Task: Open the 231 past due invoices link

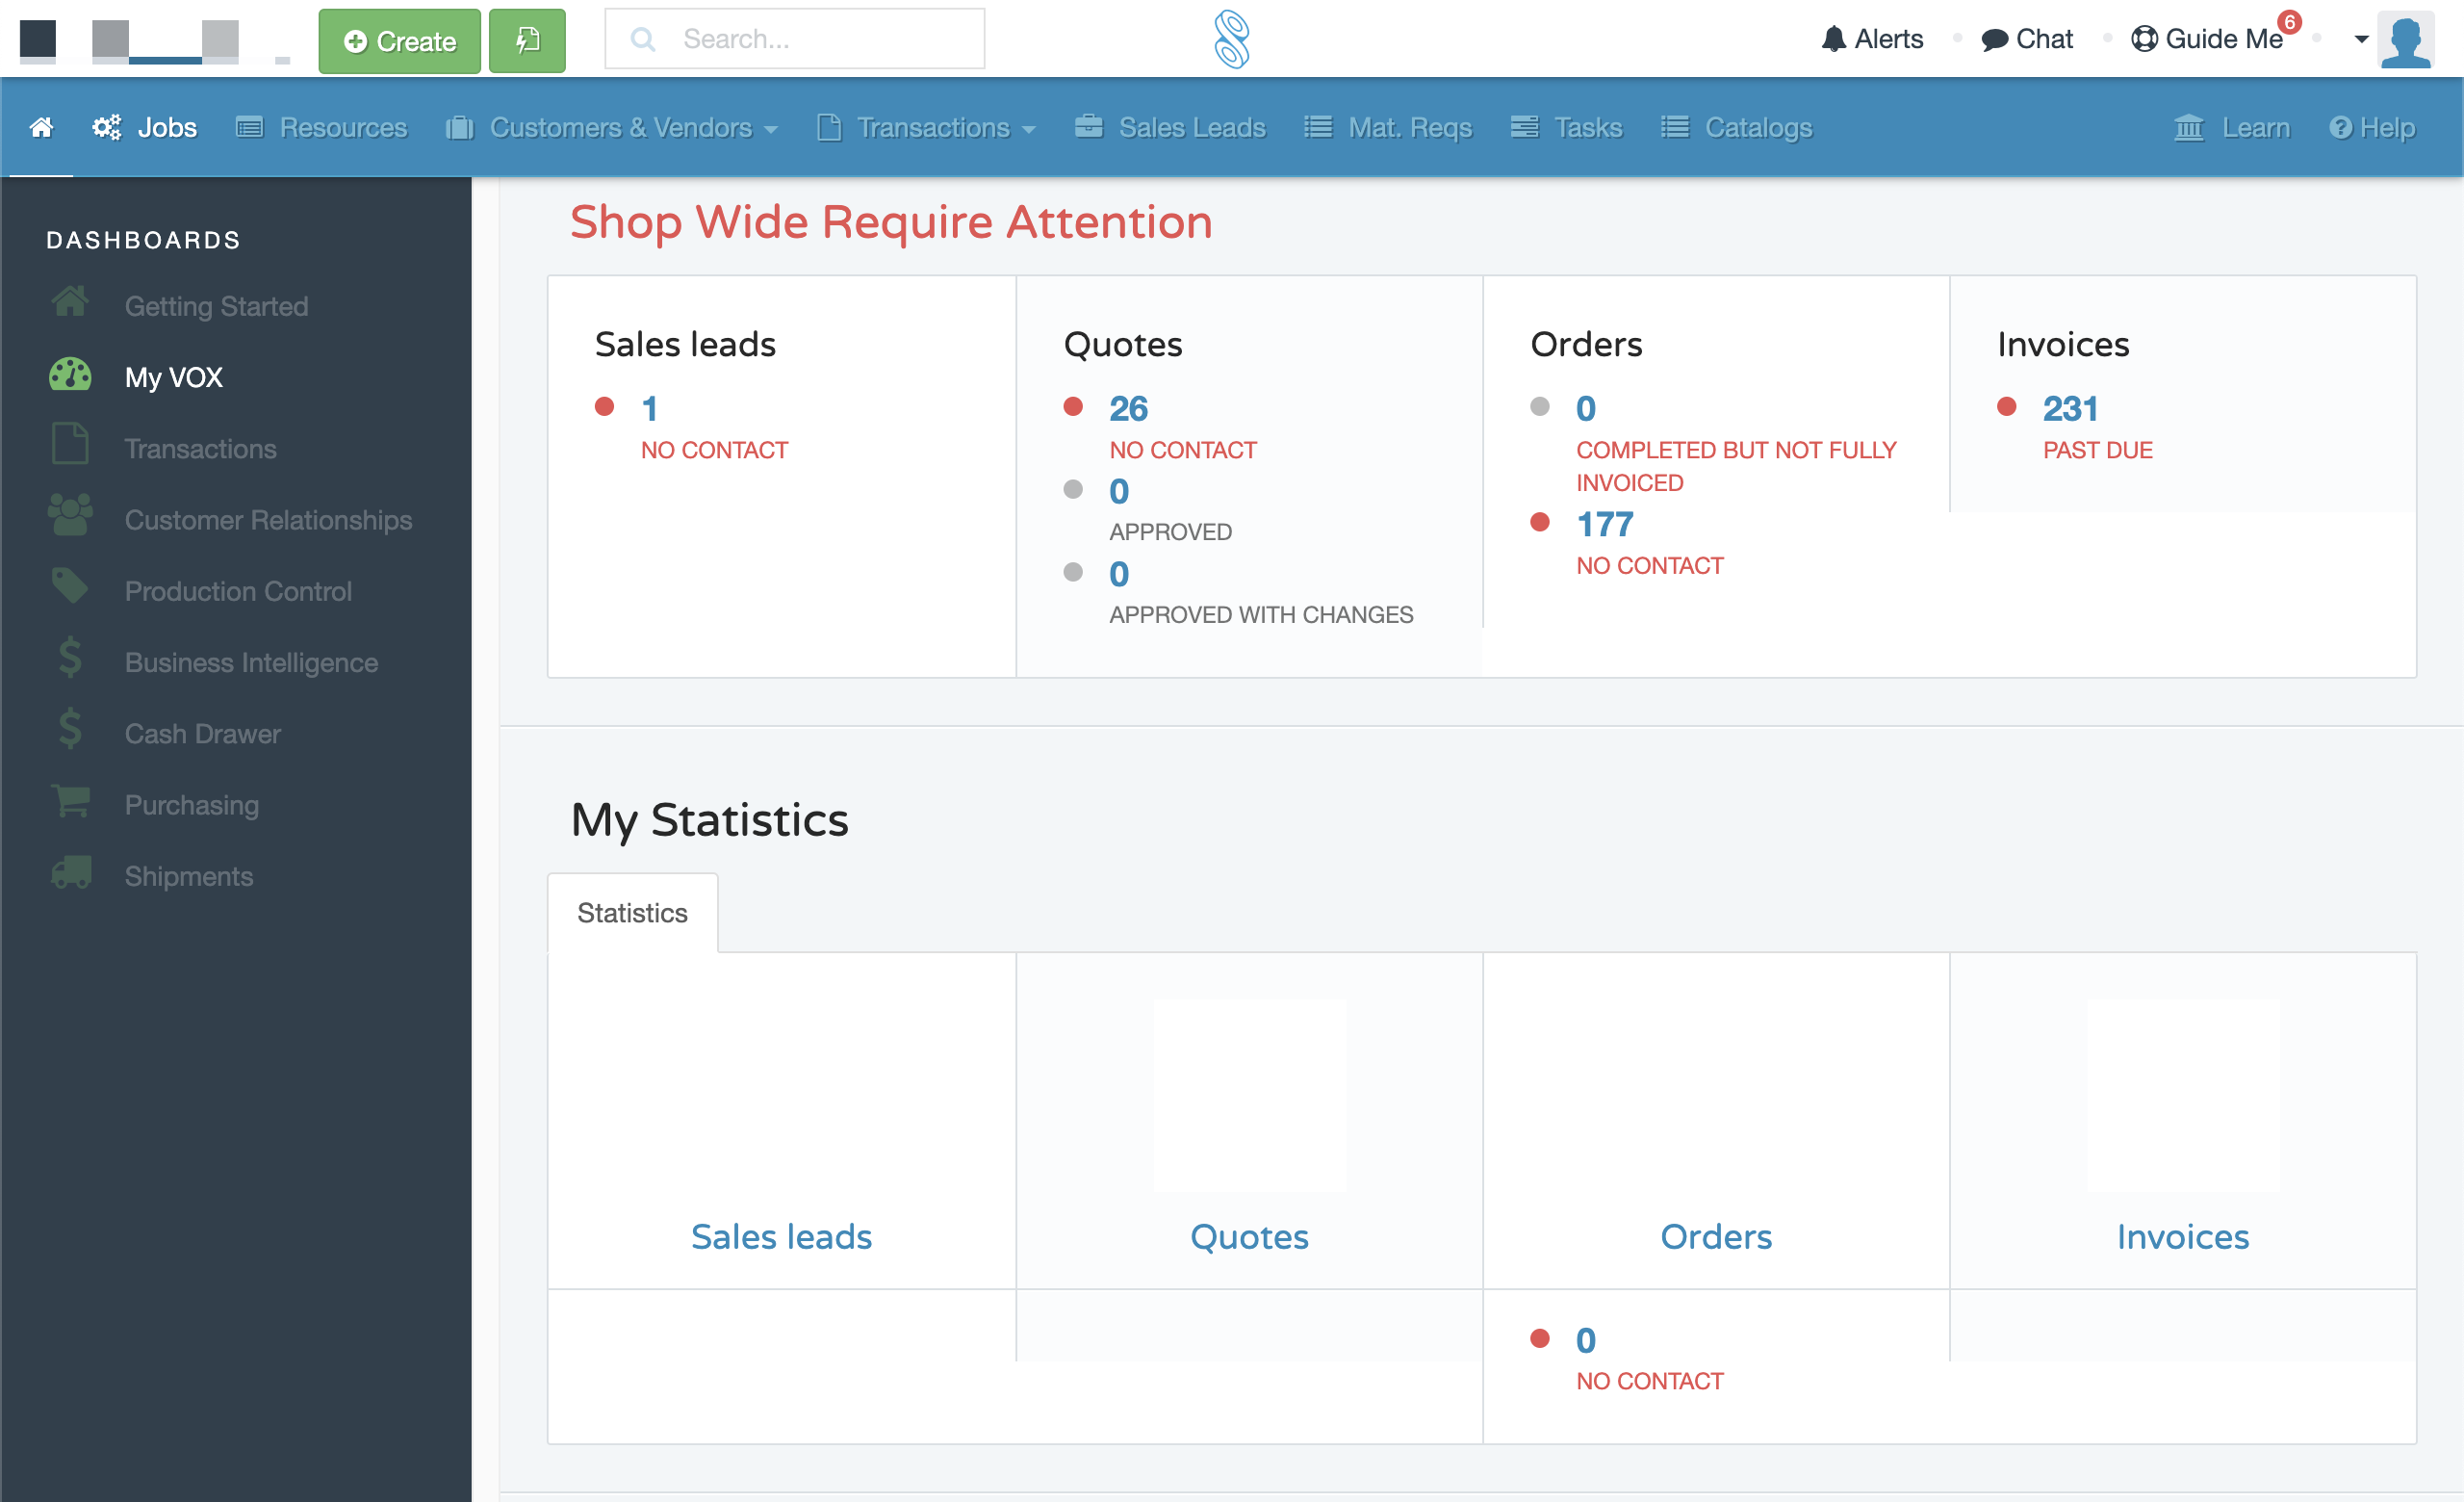Action: (x=2069, y=408)
